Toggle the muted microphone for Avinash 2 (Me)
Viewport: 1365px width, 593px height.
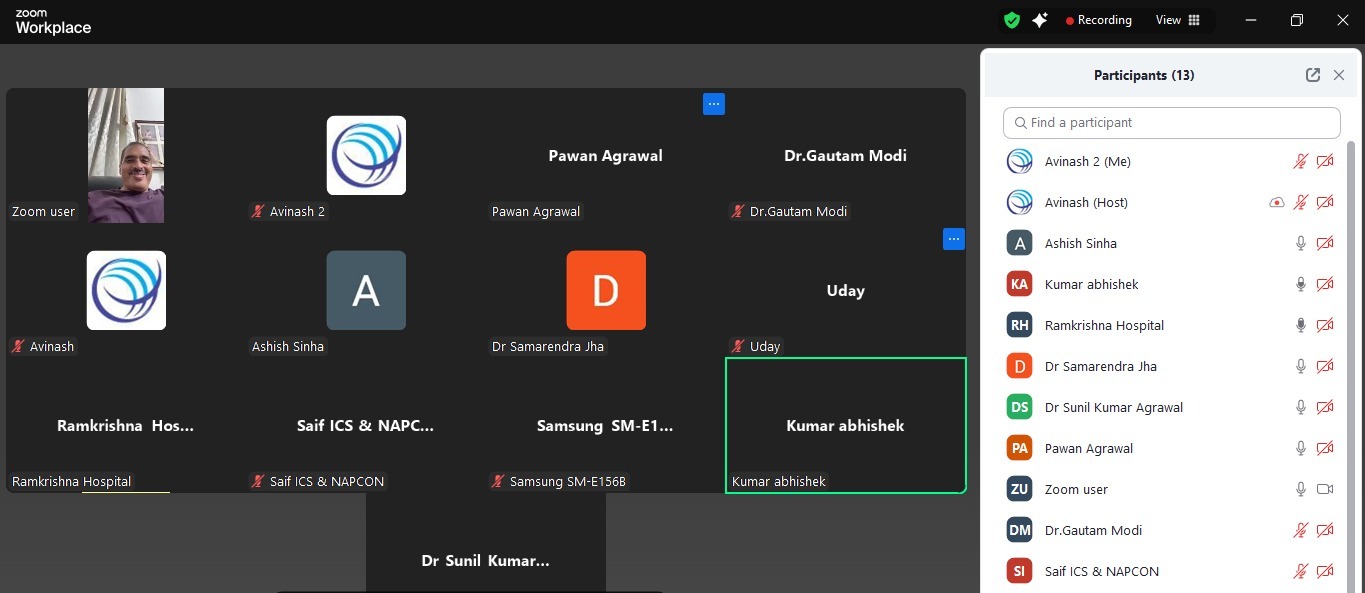pos(1301,161)
